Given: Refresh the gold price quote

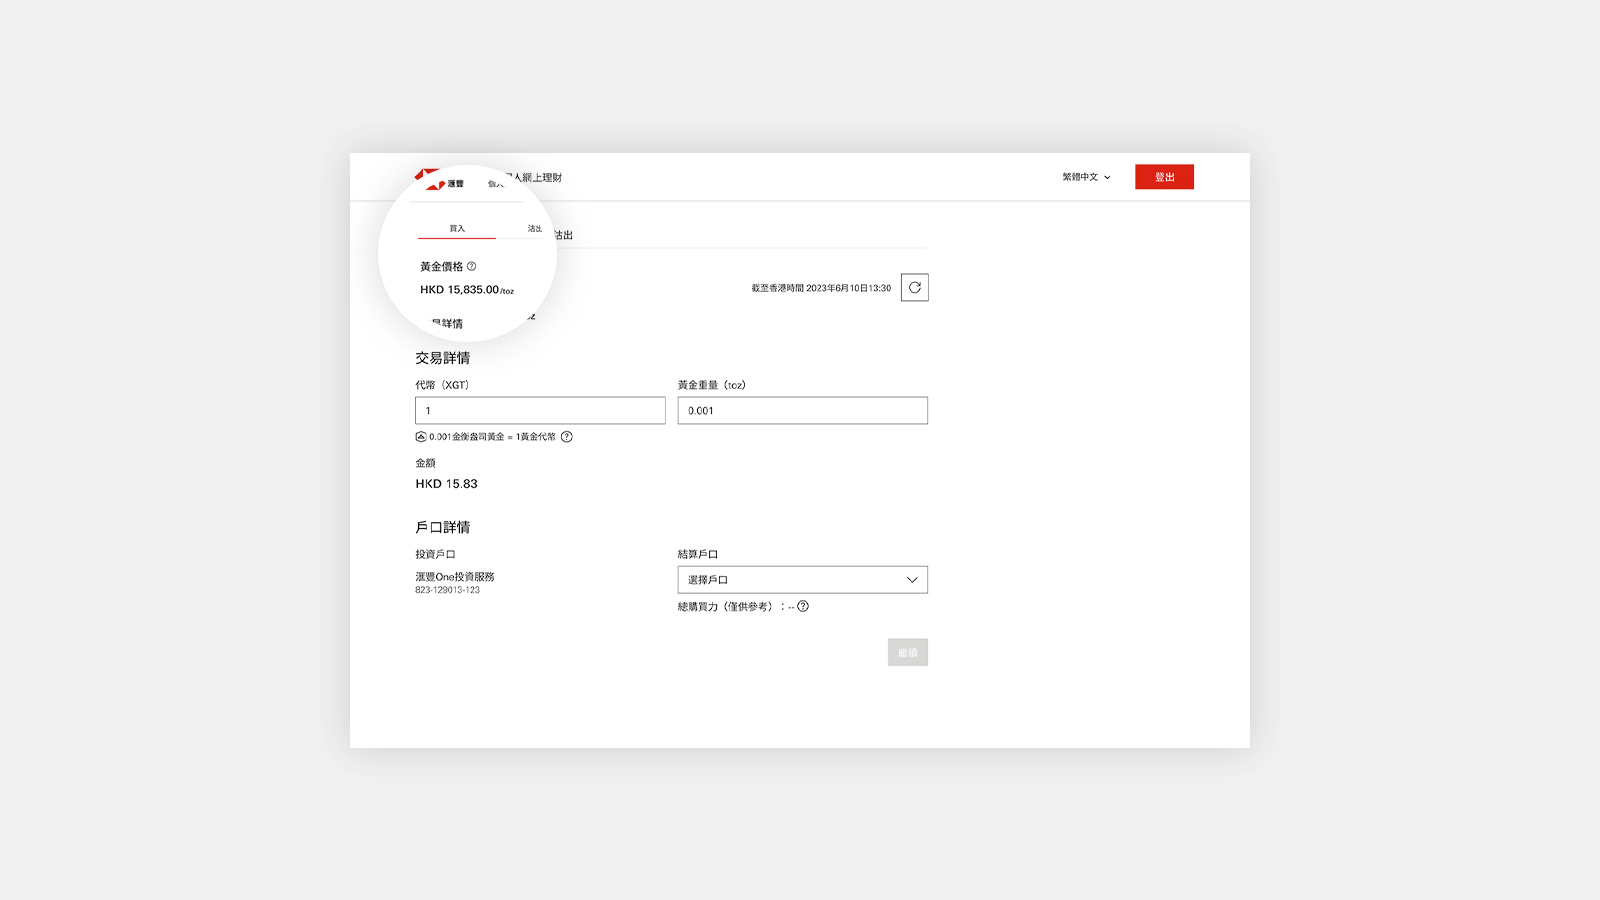Looking at the screenshot, I should pyautogui.click(x=914, y=288).
